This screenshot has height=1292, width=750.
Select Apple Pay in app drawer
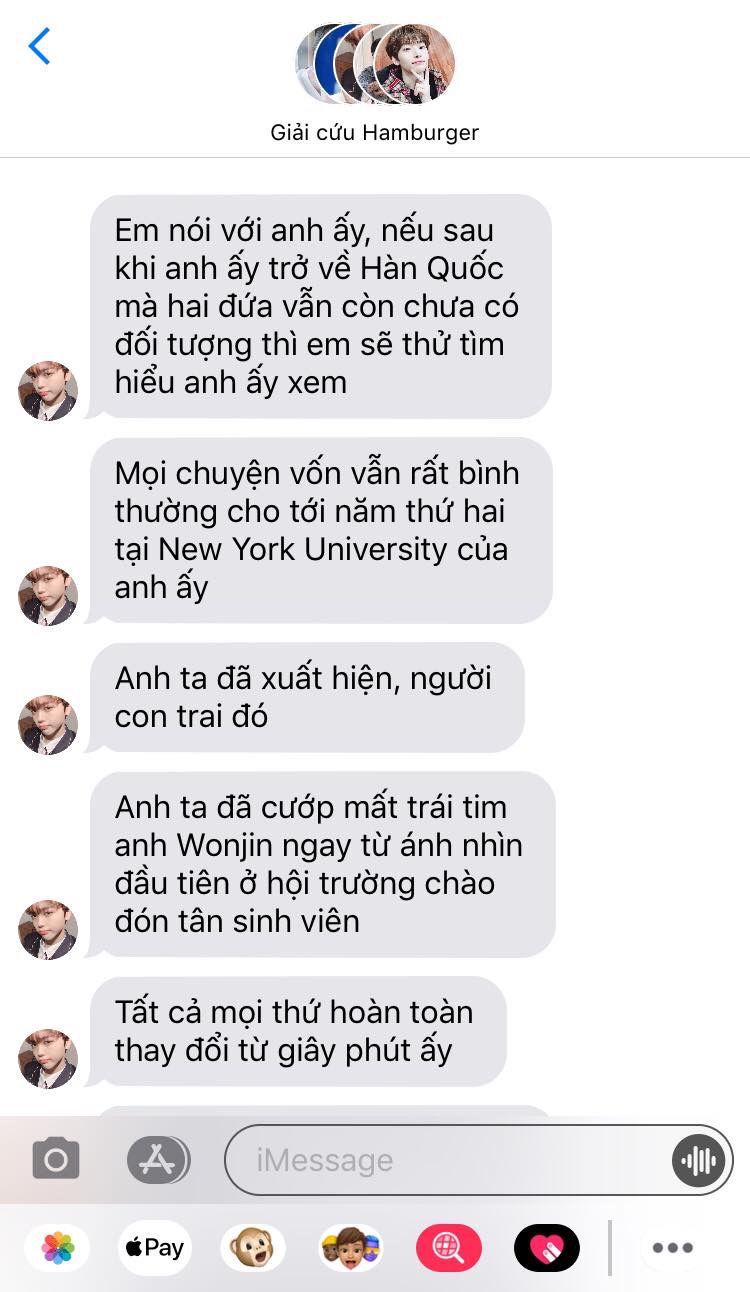tap(155, 1247)
